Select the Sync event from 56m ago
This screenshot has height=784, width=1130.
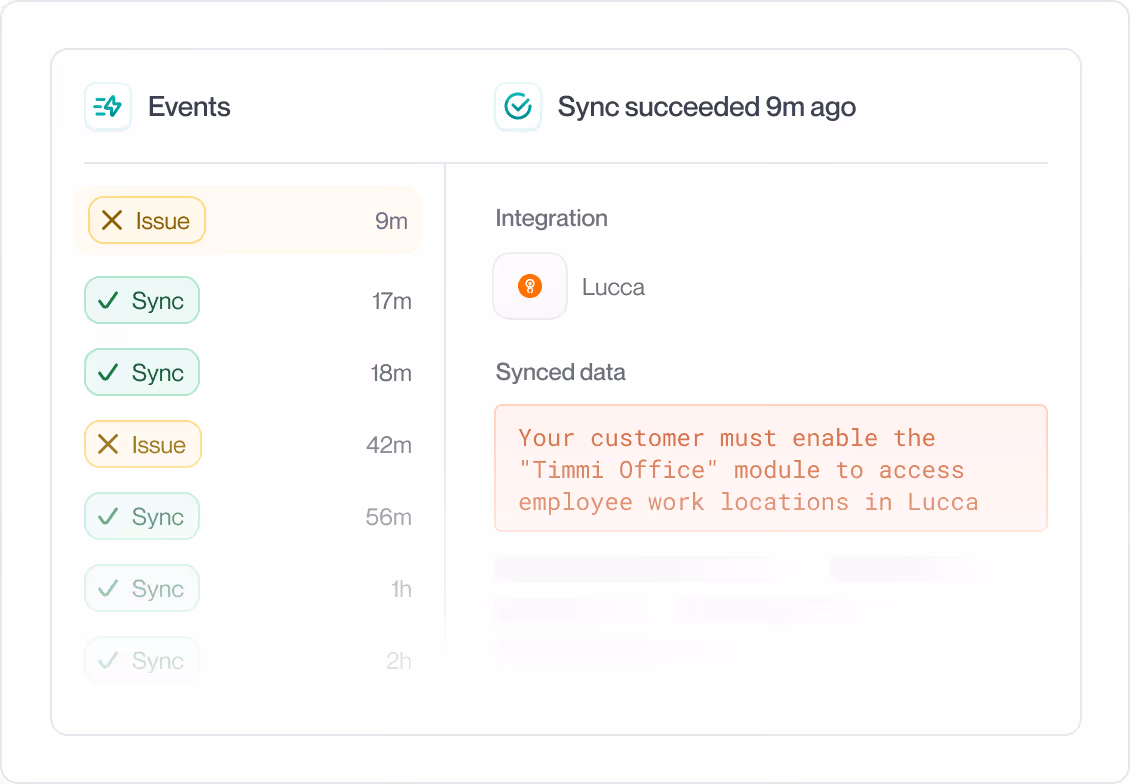(x=142, y=517)
